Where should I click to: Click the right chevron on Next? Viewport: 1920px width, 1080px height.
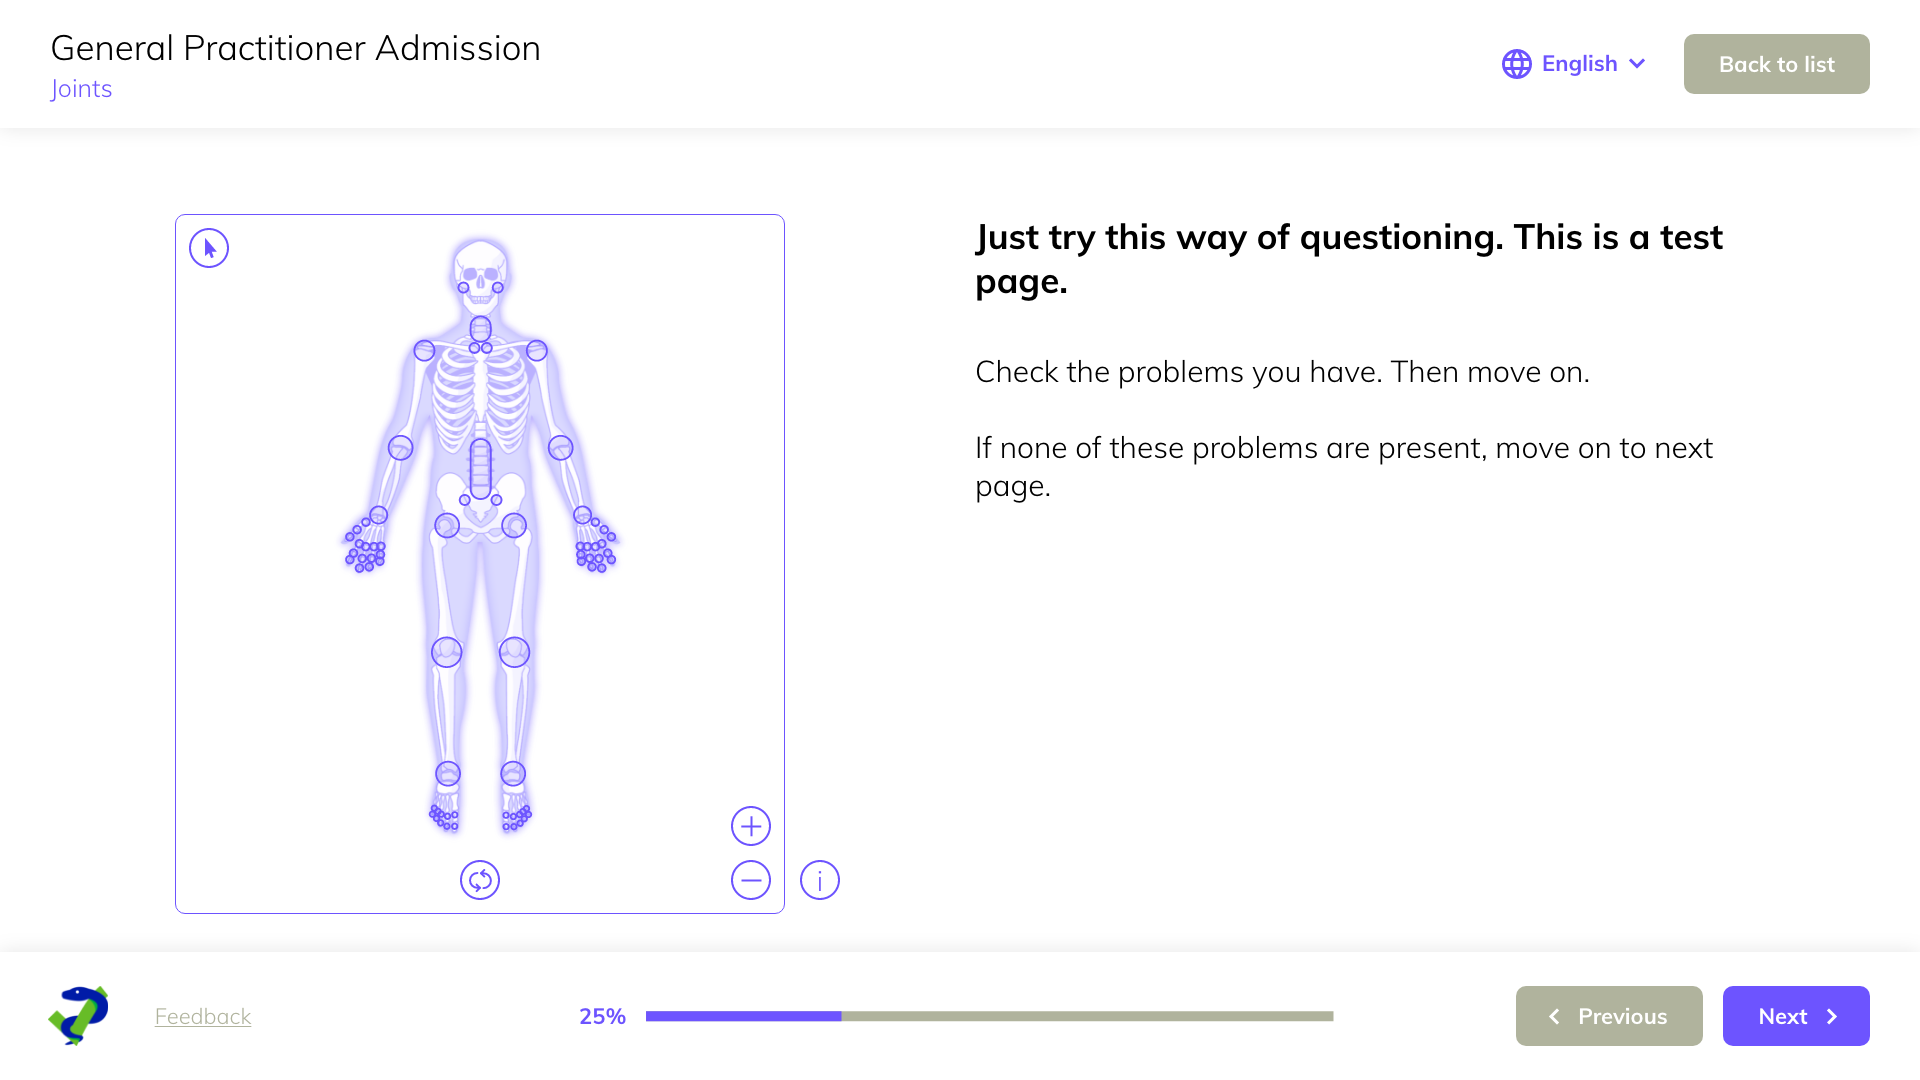pos(1832,1016)
